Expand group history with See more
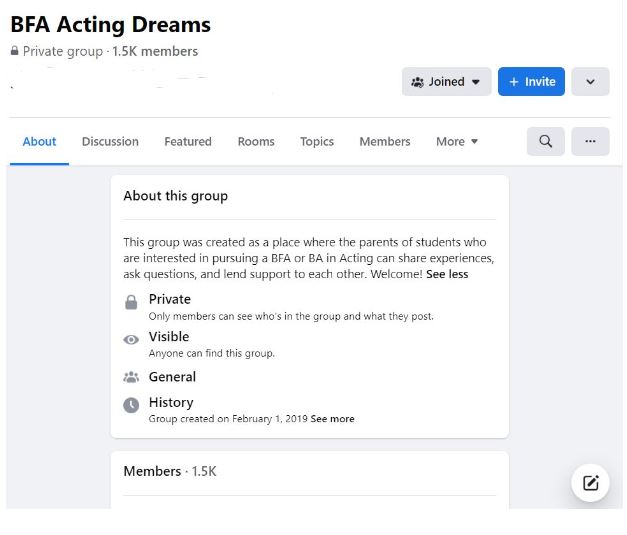Screen dimensions: 627x535 click(332, 419)
